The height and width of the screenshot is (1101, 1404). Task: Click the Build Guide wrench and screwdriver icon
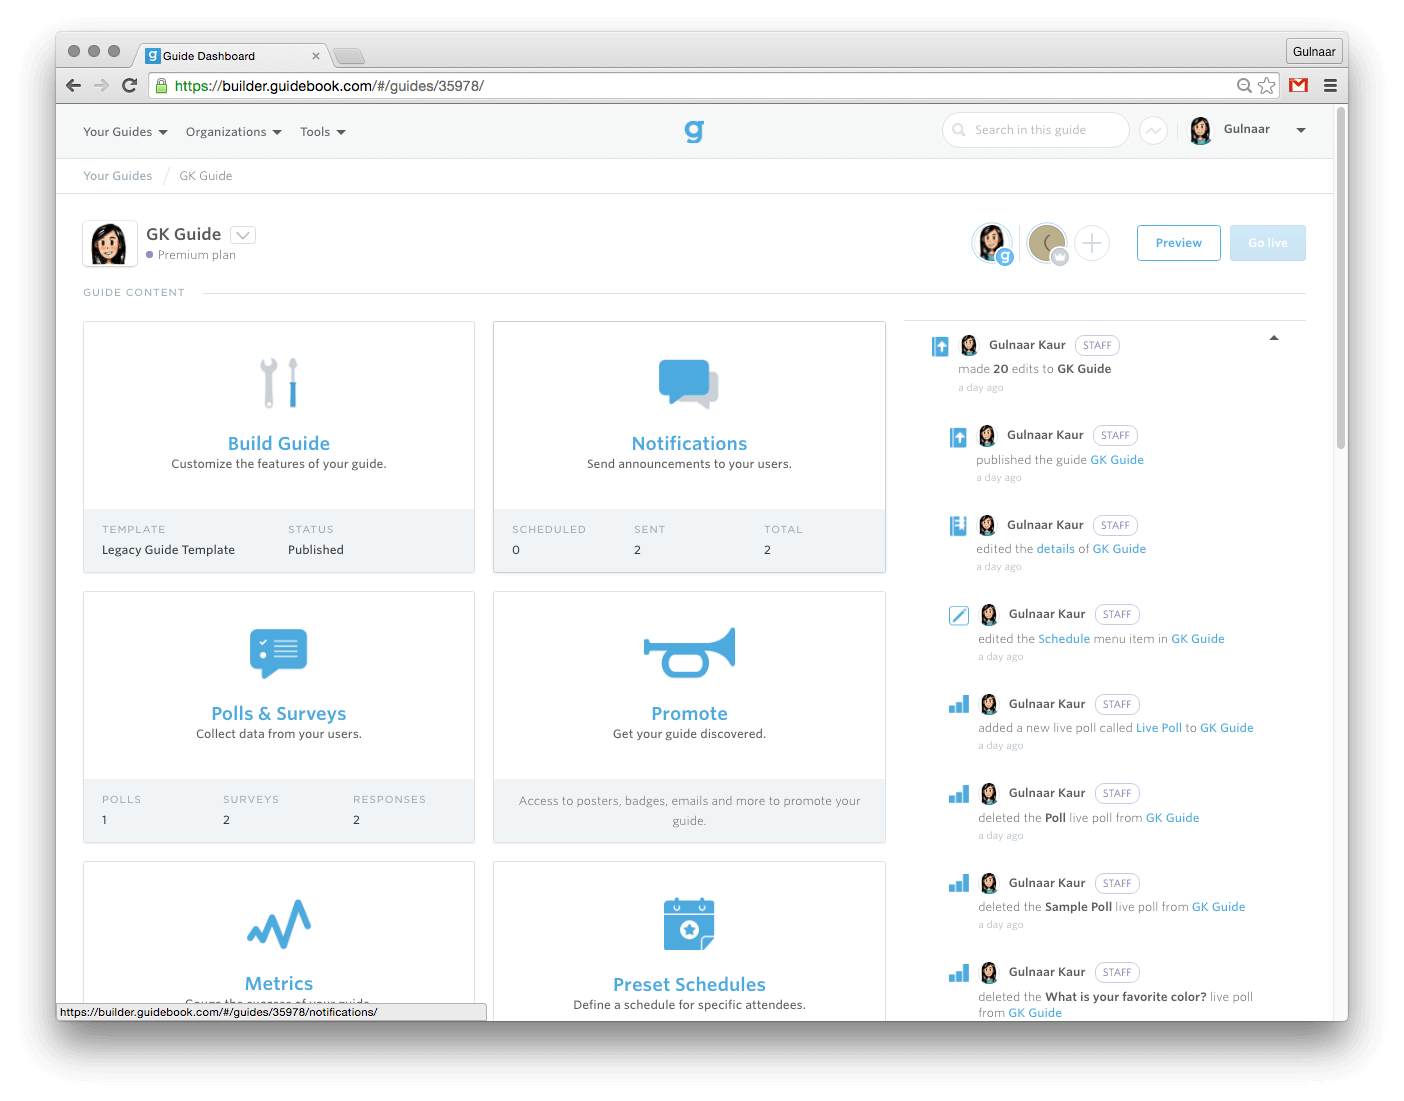[279, 383]
